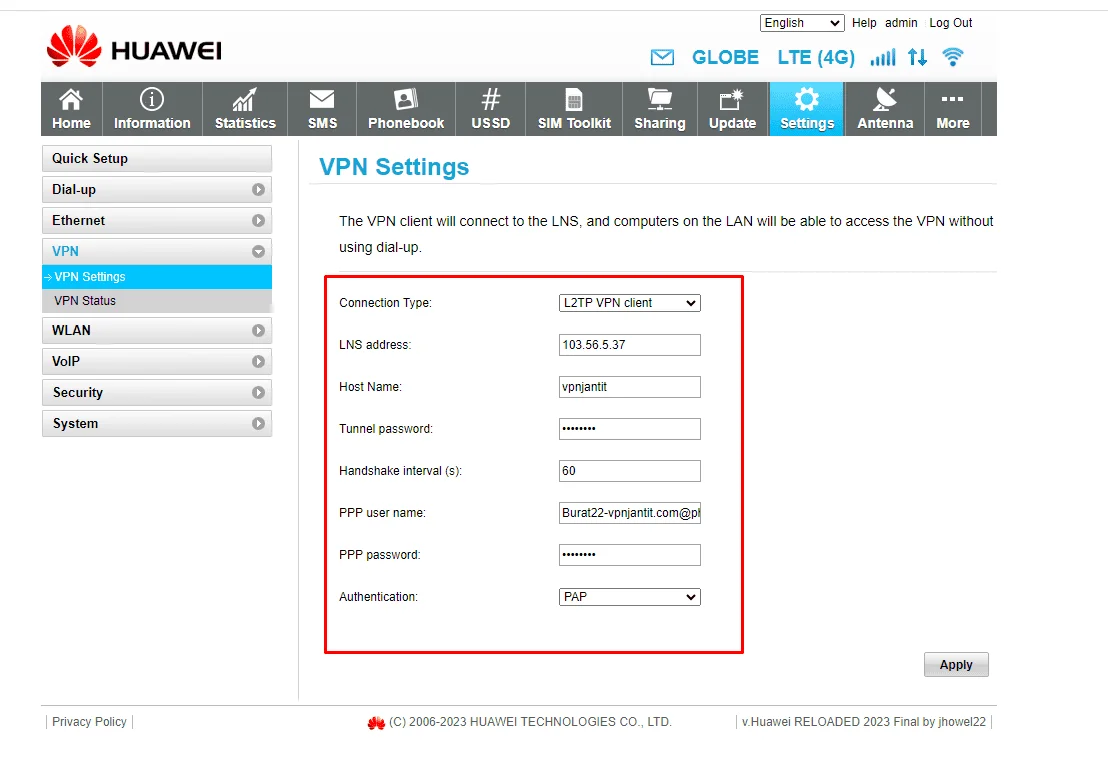Expand the Dial-up menu section
Image resolution: width=1108 pixels, height=760 pixels.
pyautogui.click(x=157, y=189)
